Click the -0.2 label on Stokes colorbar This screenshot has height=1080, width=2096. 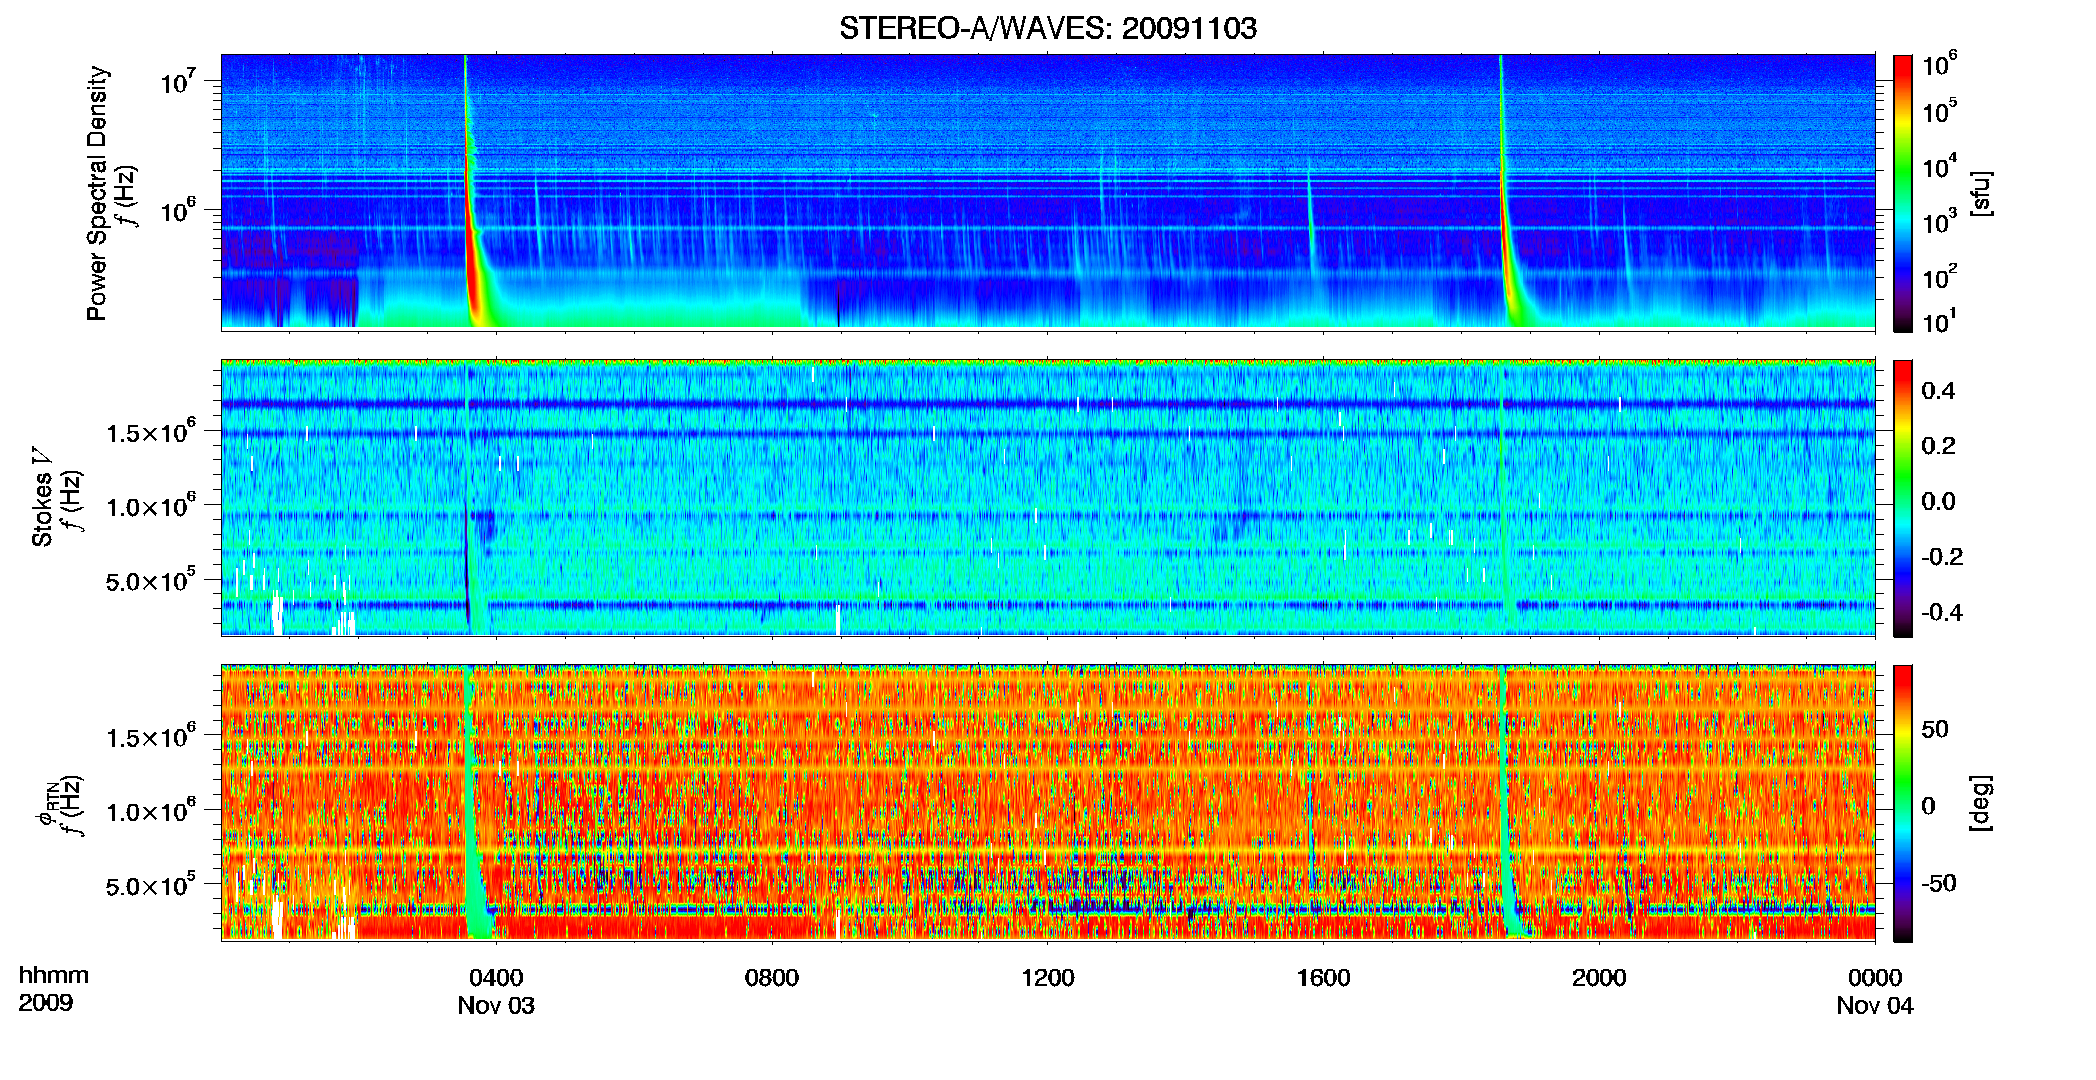pyautogui.click(x=1941, y=557)
